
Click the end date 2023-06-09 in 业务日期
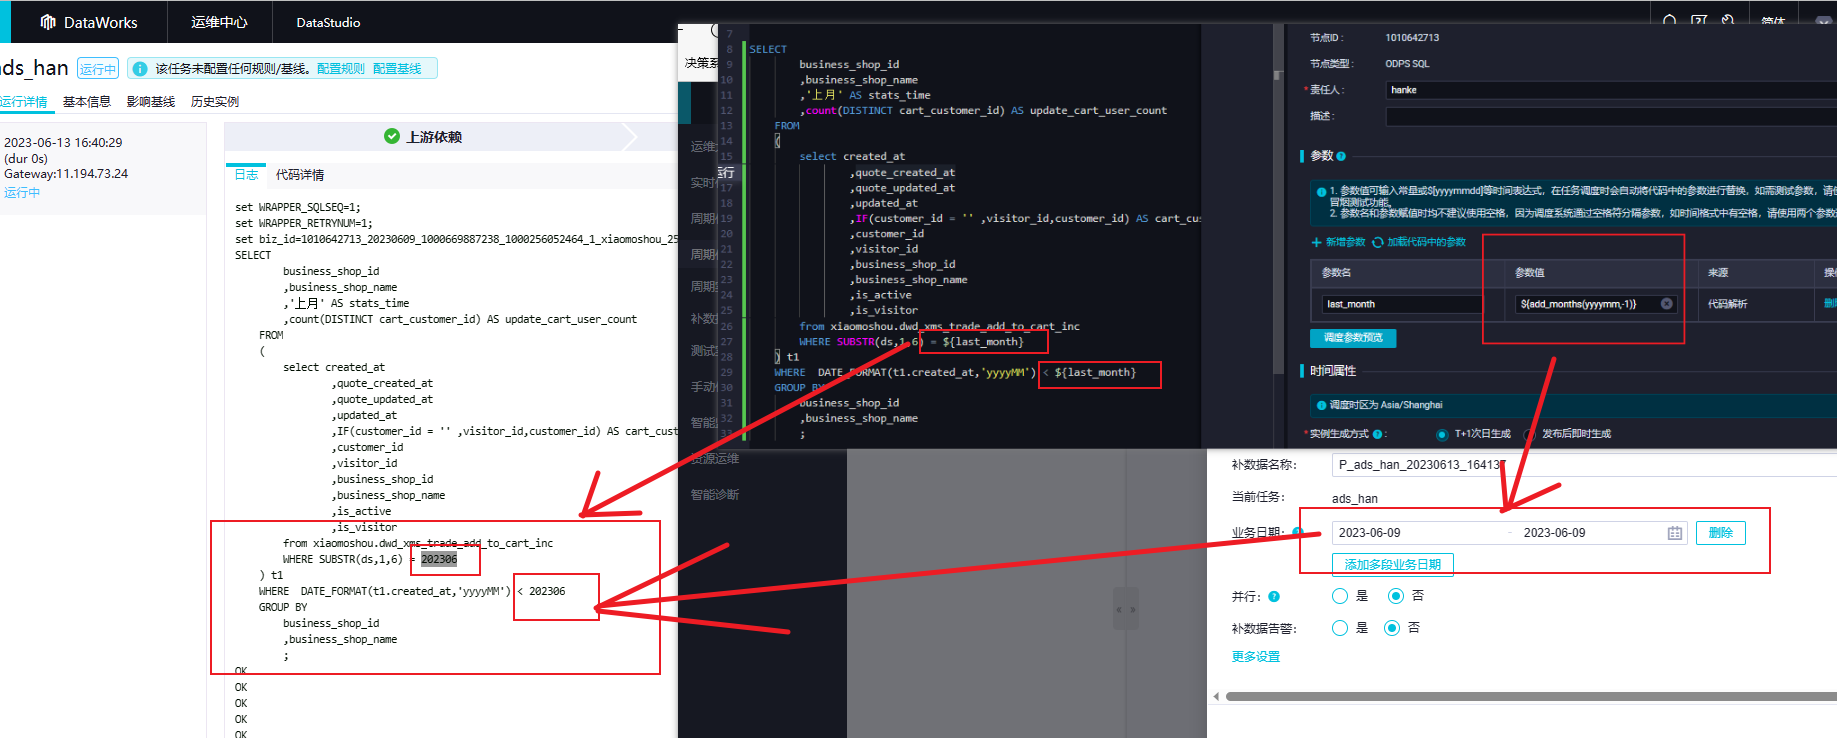tap(1554, 533)
